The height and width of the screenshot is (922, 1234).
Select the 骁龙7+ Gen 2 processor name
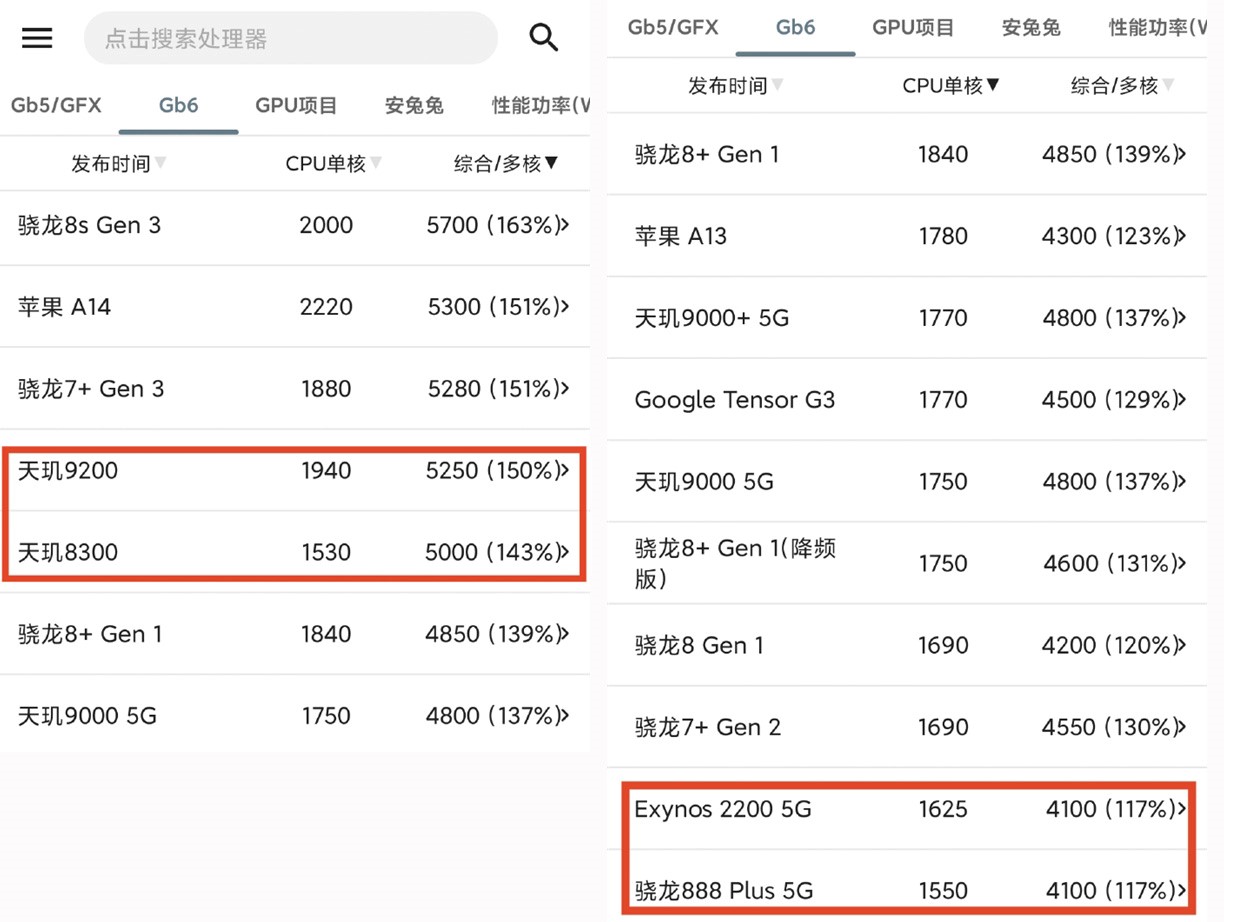click(708, 727)
